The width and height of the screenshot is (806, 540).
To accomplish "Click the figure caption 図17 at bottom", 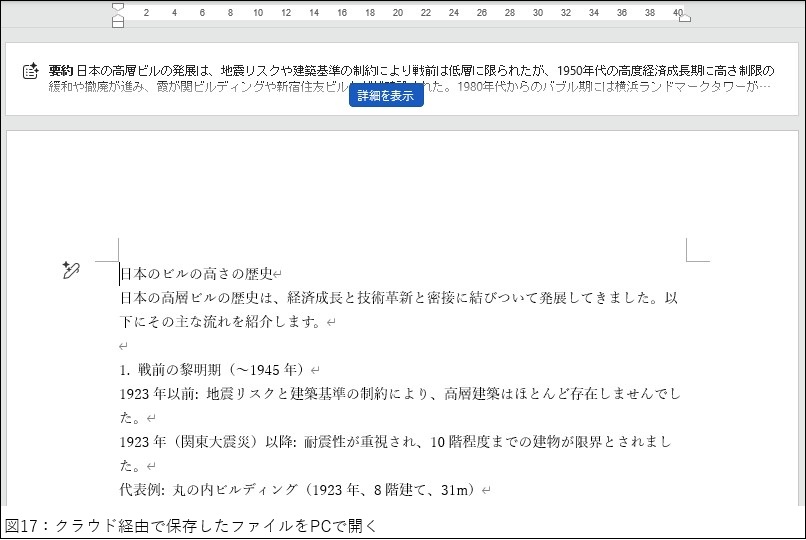I will point(190,526).
